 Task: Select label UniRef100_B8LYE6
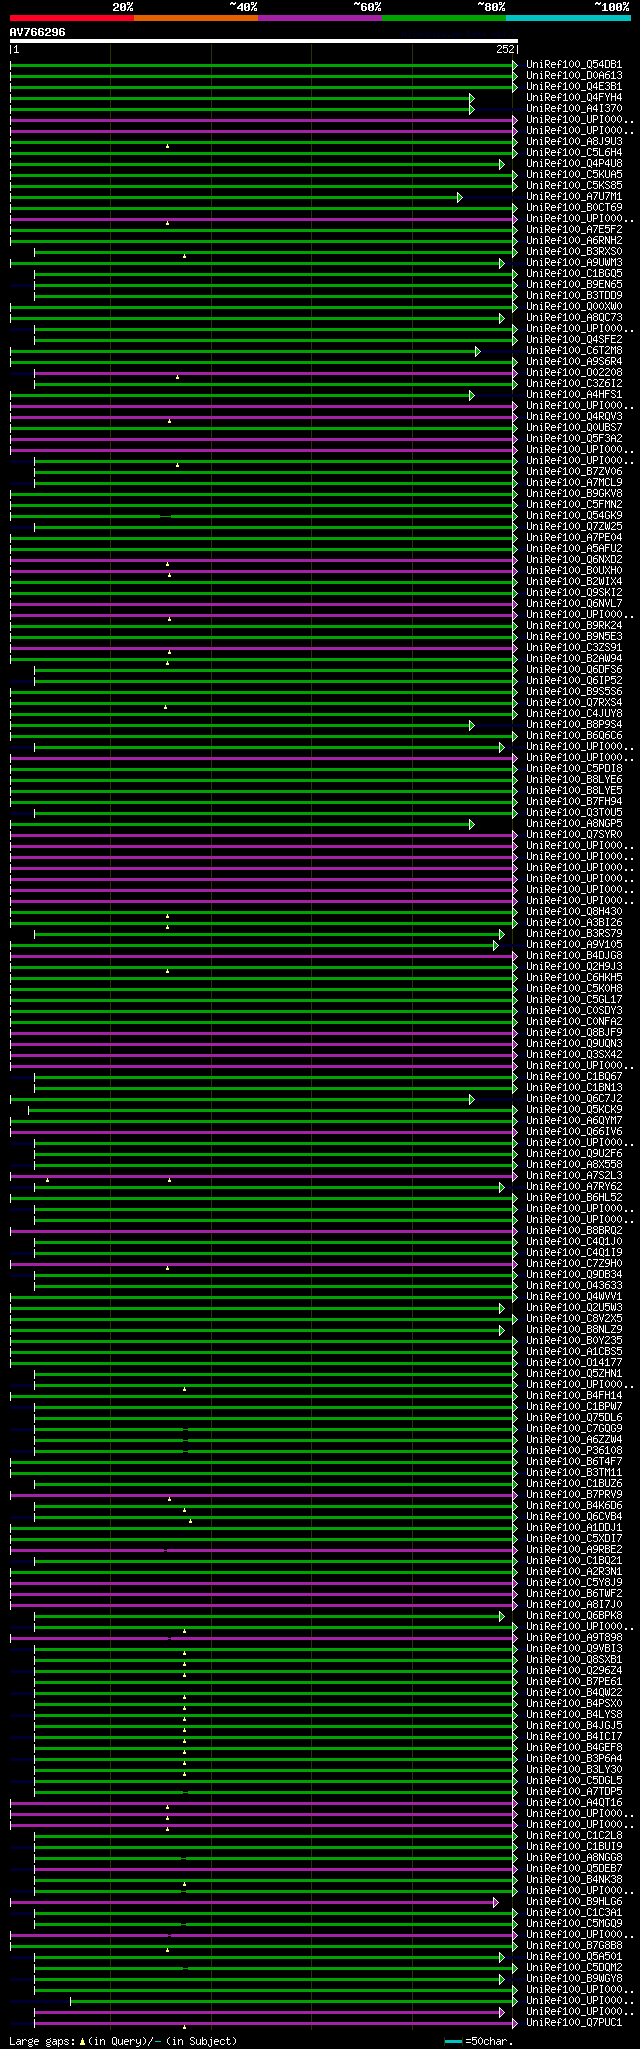(x=574, y=780)
